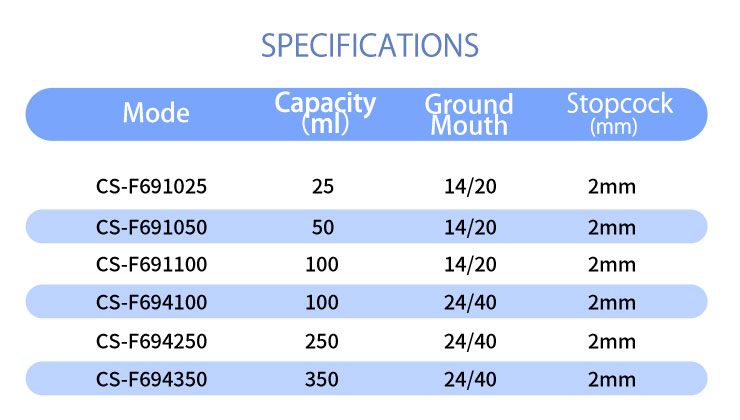Image resolution: width=740 pixels, height=420 pixels.
Task: Select model CS-F691100
Action: pos(152,265)
